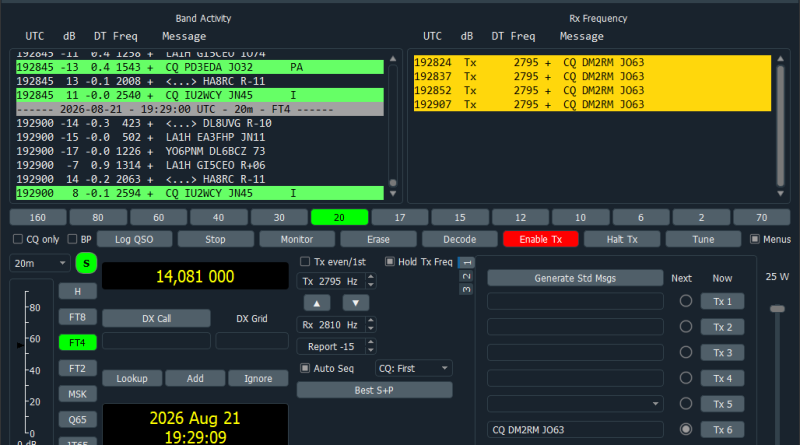Select the Q65 mode button
The image size is (800, 445).
coord(78,419)
